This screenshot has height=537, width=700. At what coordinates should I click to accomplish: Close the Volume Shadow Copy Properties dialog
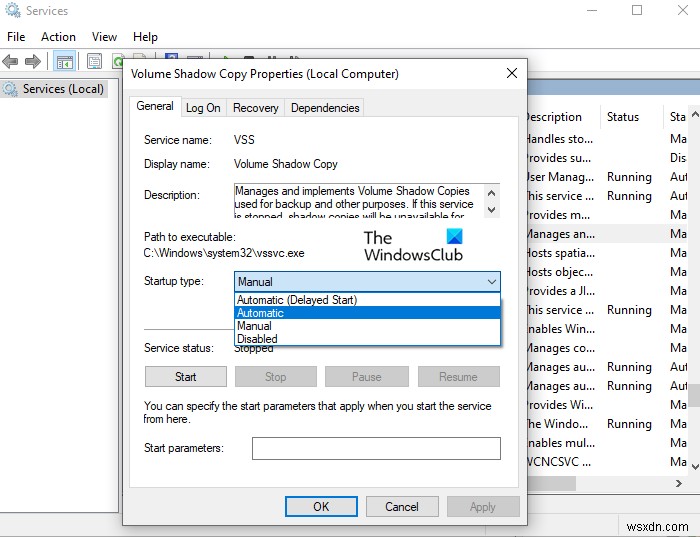[512, 73]
